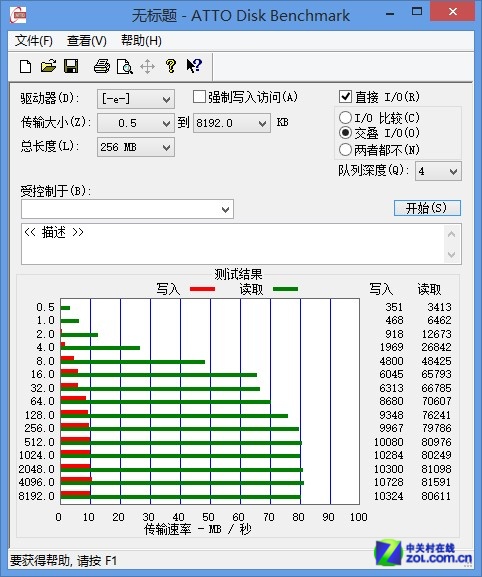Click the four-arrow move icon in toolbar
The width and height of the screenshot is (482, 577).
pyautogui.click(x=148, y=67)
